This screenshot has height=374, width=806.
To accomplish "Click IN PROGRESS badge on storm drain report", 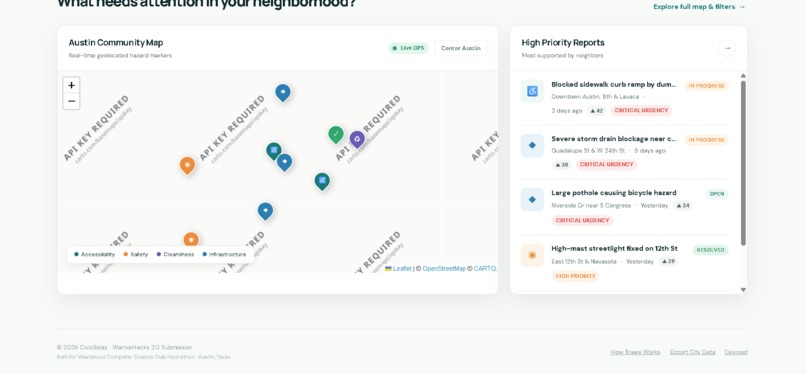I will pos(706,140).
